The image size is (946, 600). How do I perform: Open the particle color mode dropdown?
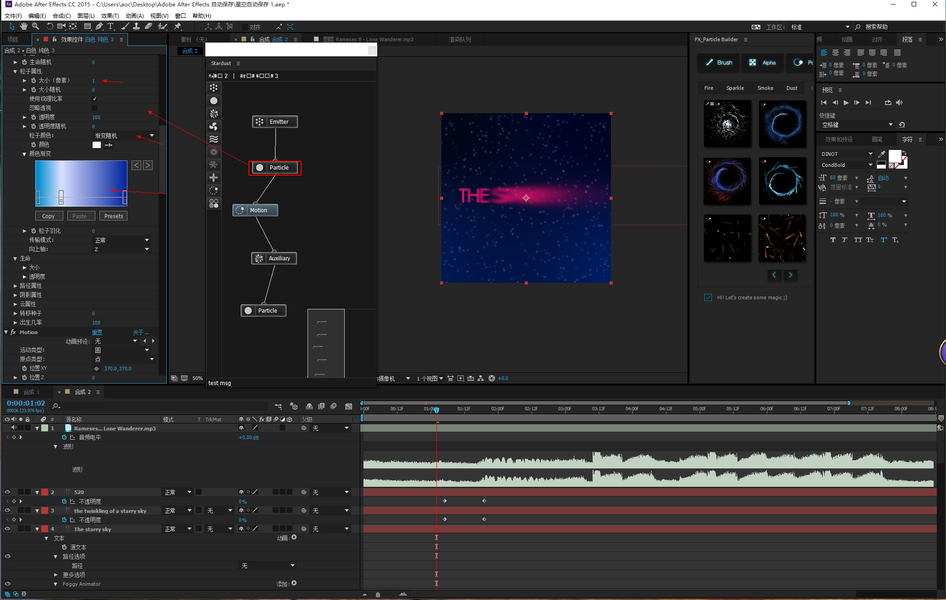124,136
